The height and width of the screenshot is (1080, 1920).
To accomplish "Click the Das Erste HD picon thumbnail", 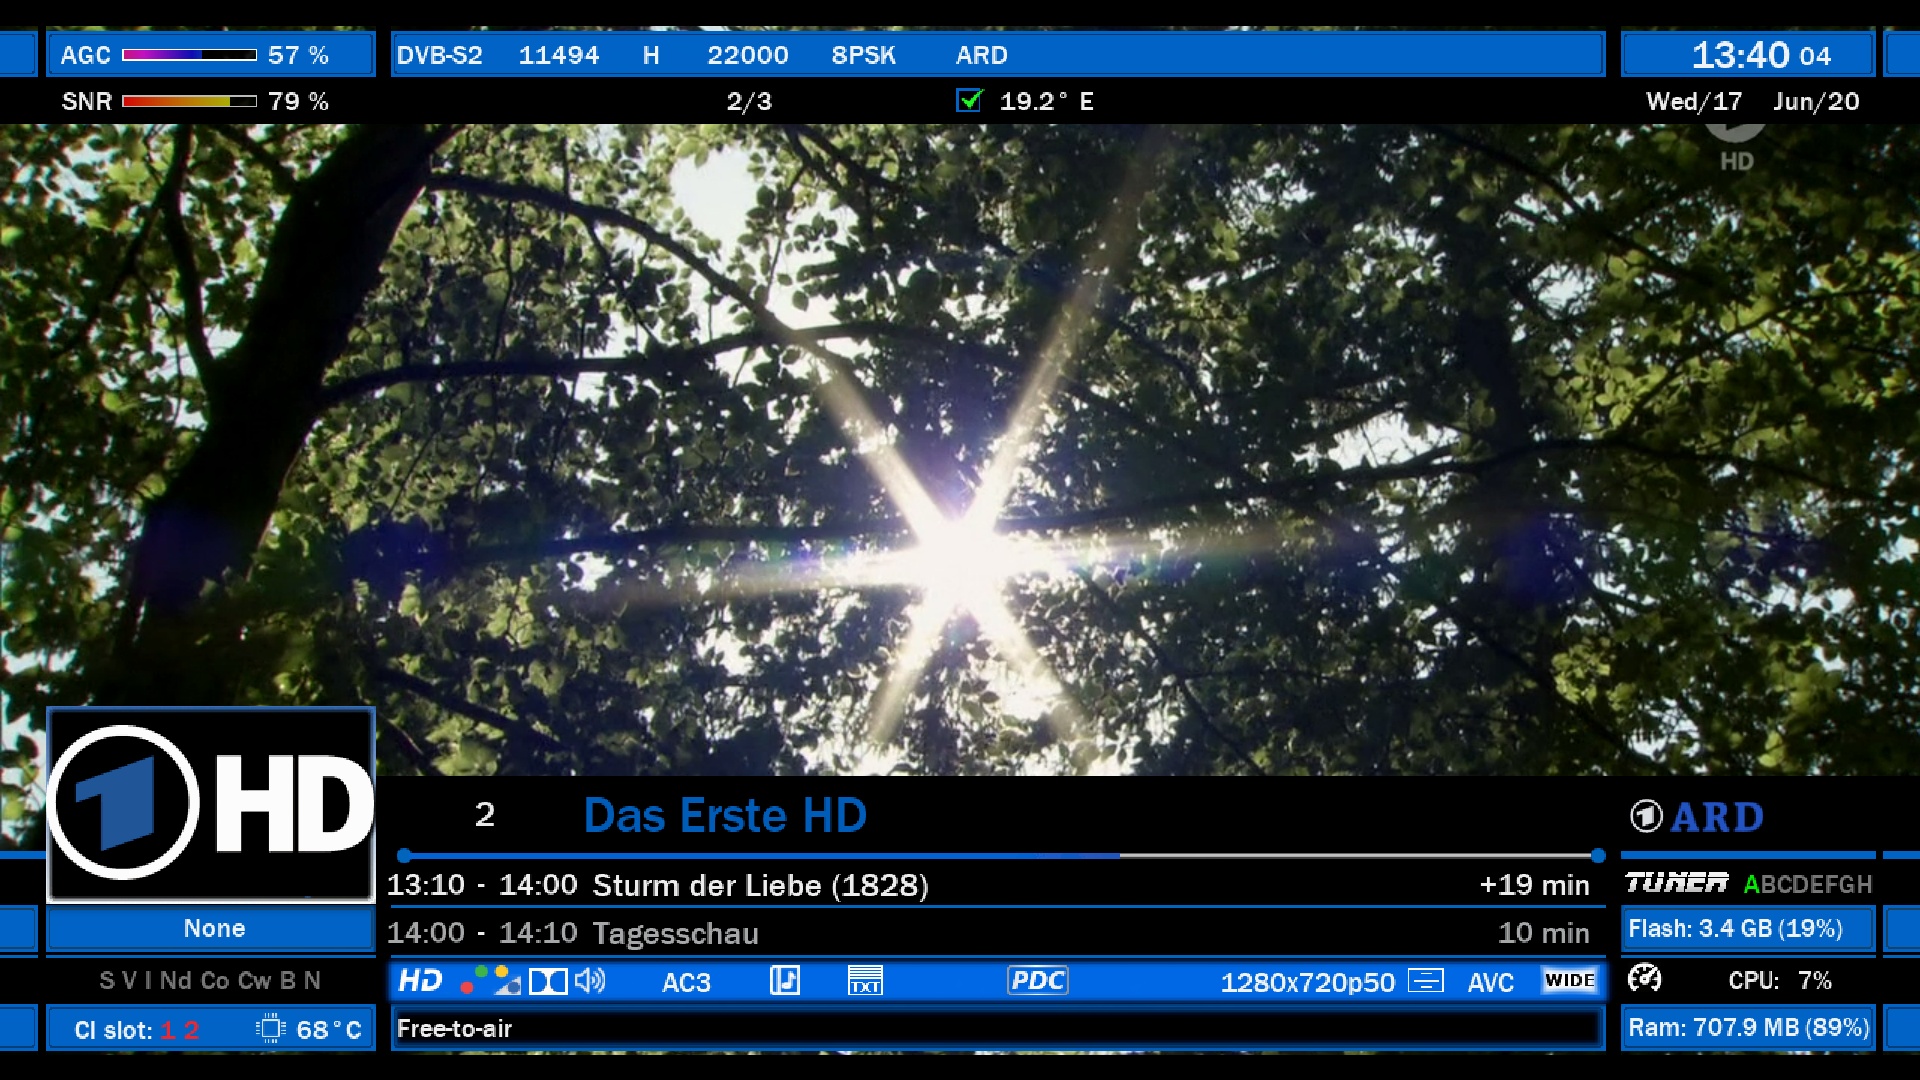I will click(211, 804).
